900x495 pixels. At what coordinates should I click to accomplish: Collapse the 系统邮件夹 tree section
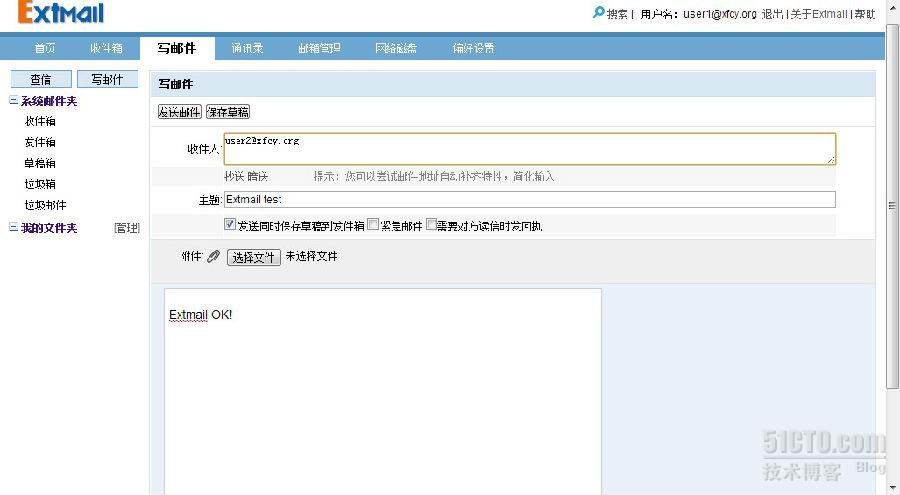coord(13,100)
